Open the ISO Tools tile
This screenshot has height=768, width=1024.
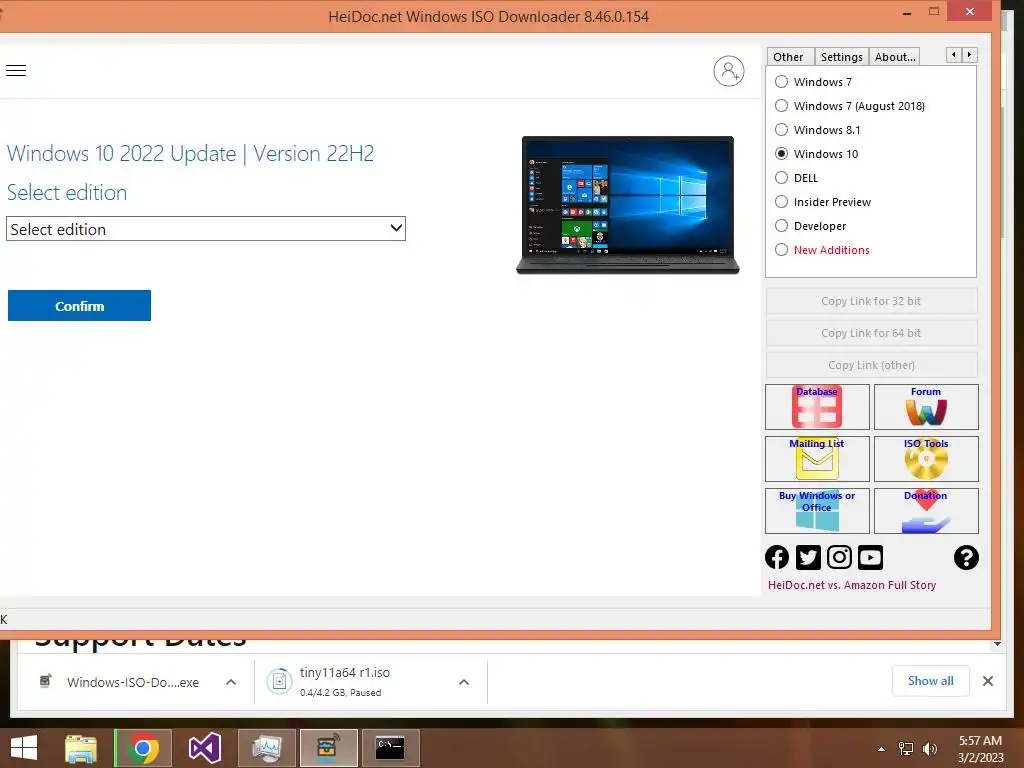click(x=926, y=459)
